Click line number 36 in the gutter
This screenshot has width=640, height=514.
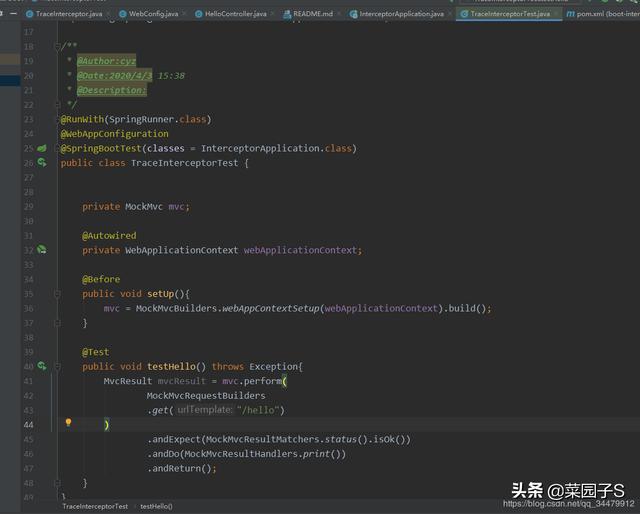[28, 308]
